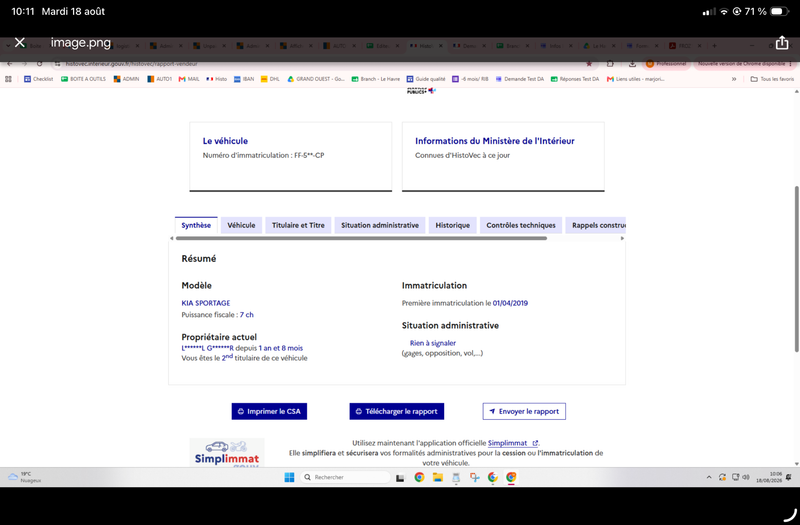Viewport: 800px width, 525px height.
Task: Click the Le véhicule card heading
Action: (225, 141)
